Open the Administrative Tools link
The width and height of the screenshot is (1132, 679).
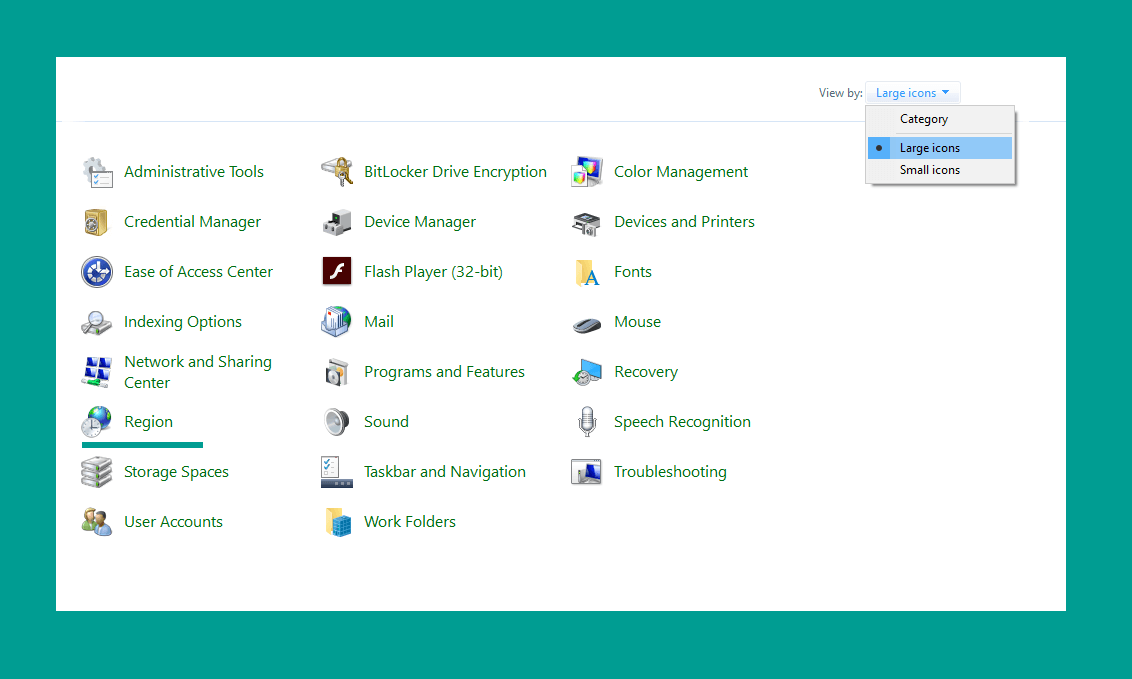click(x=193, y=172)
